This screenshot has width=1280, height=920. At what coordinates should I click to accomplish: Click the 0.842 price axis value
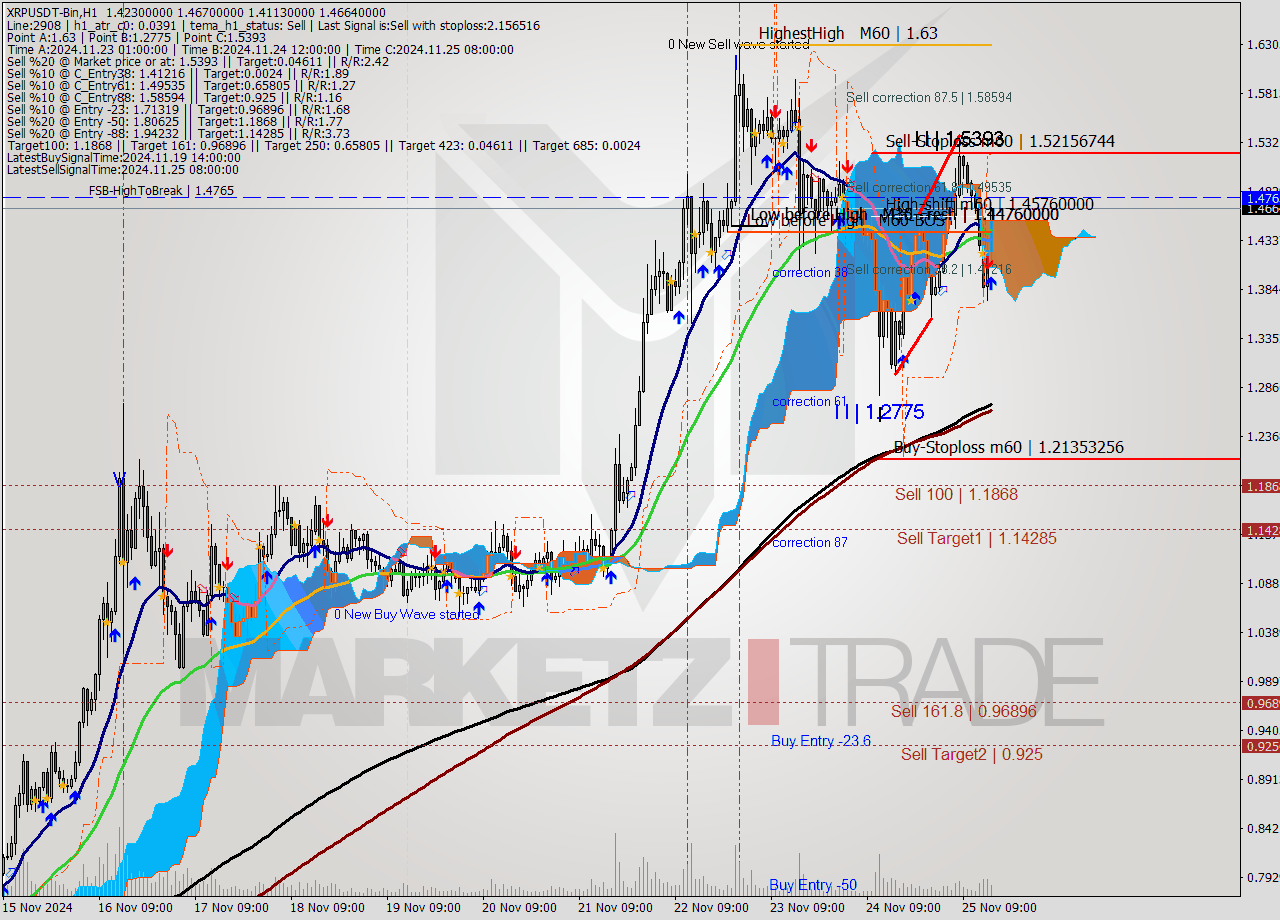coord(1261,828)
